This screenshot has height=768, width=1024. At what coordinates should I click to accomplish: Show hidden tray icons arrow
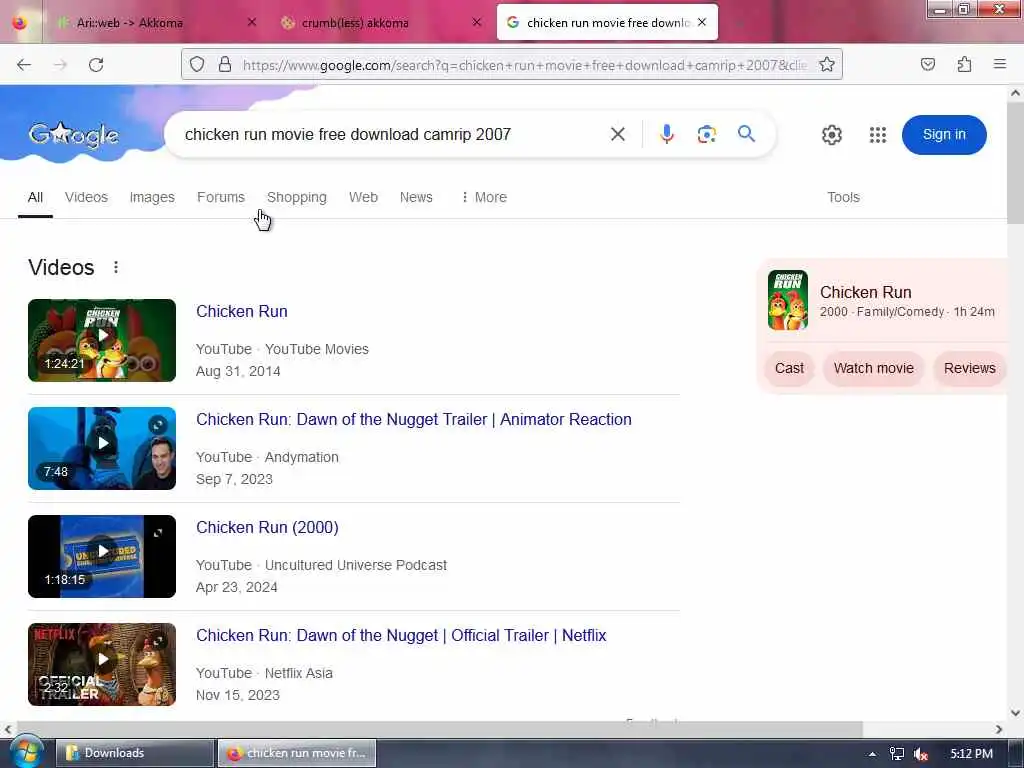click(x=872, y=754)
